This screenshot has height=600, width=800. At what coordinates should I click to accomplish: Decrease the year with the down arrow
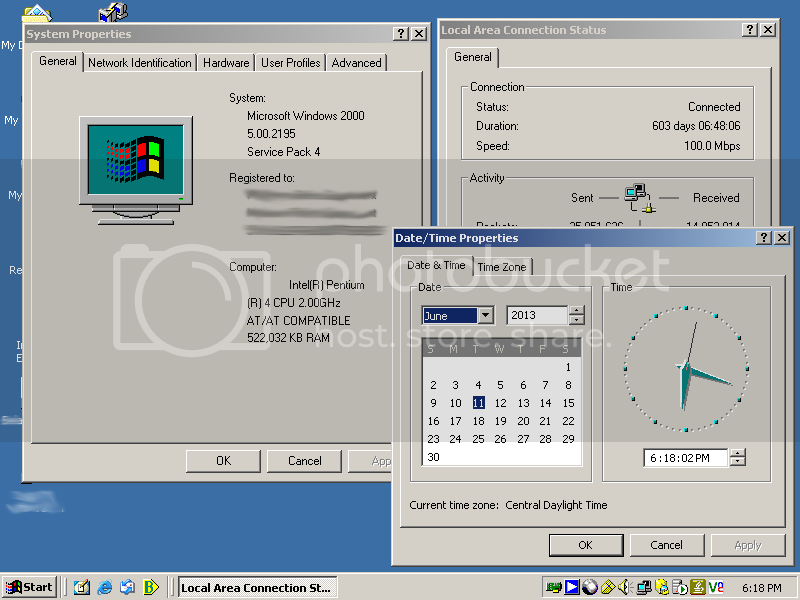pos(576,320)
